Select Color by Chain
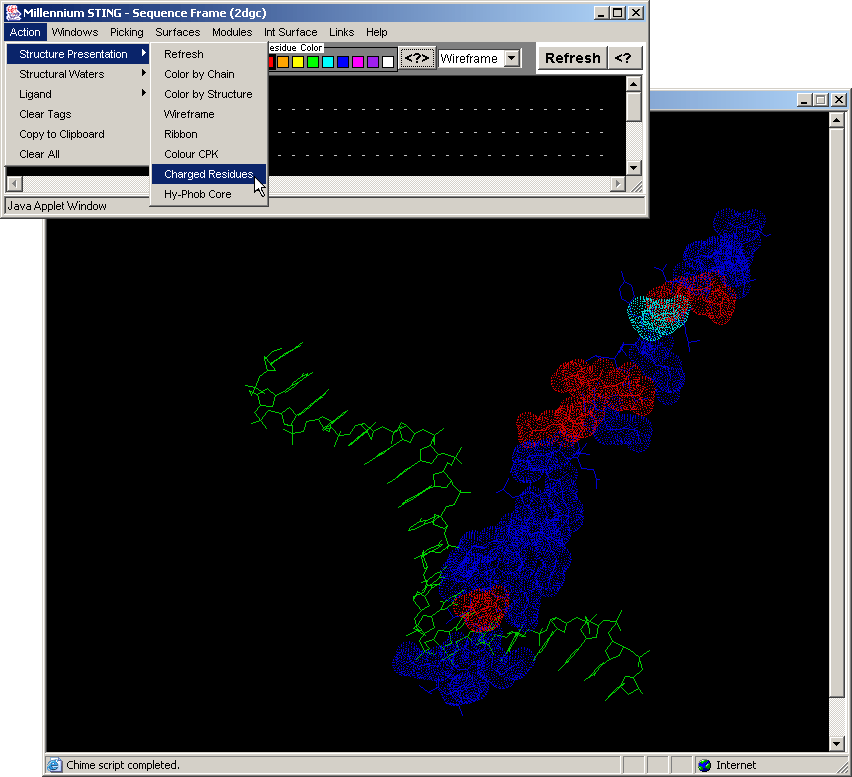The height and width of the screenshot is (777, 852). tap(209, 74)
